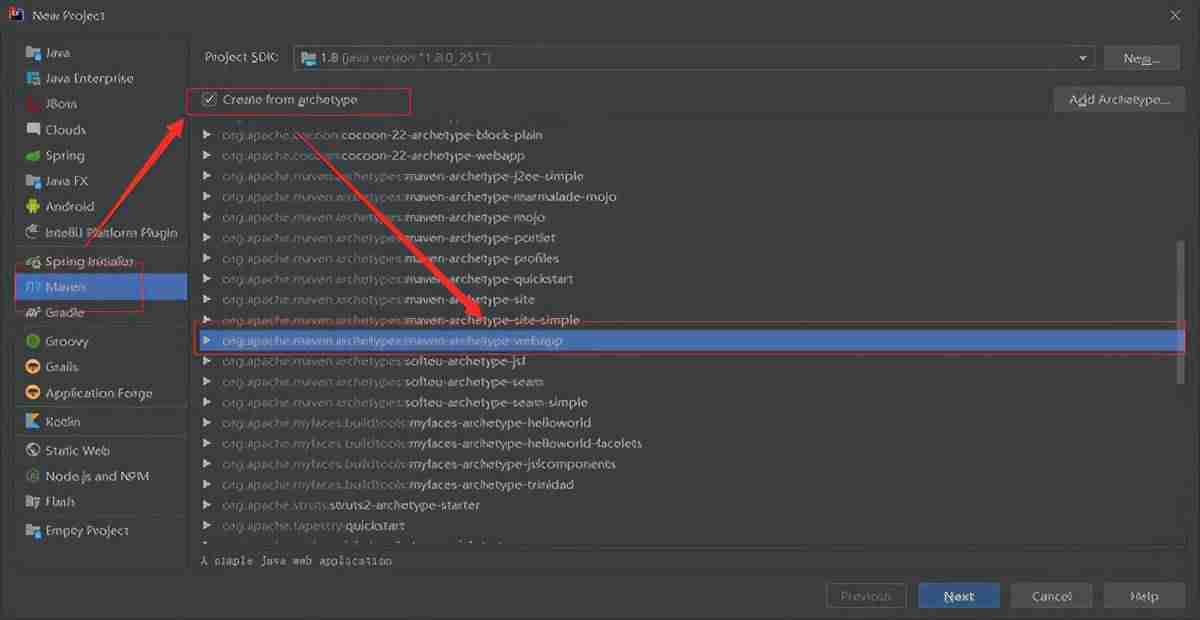
Task: Select maven-archetype-mojo in the list
Action: pos(690,218)
